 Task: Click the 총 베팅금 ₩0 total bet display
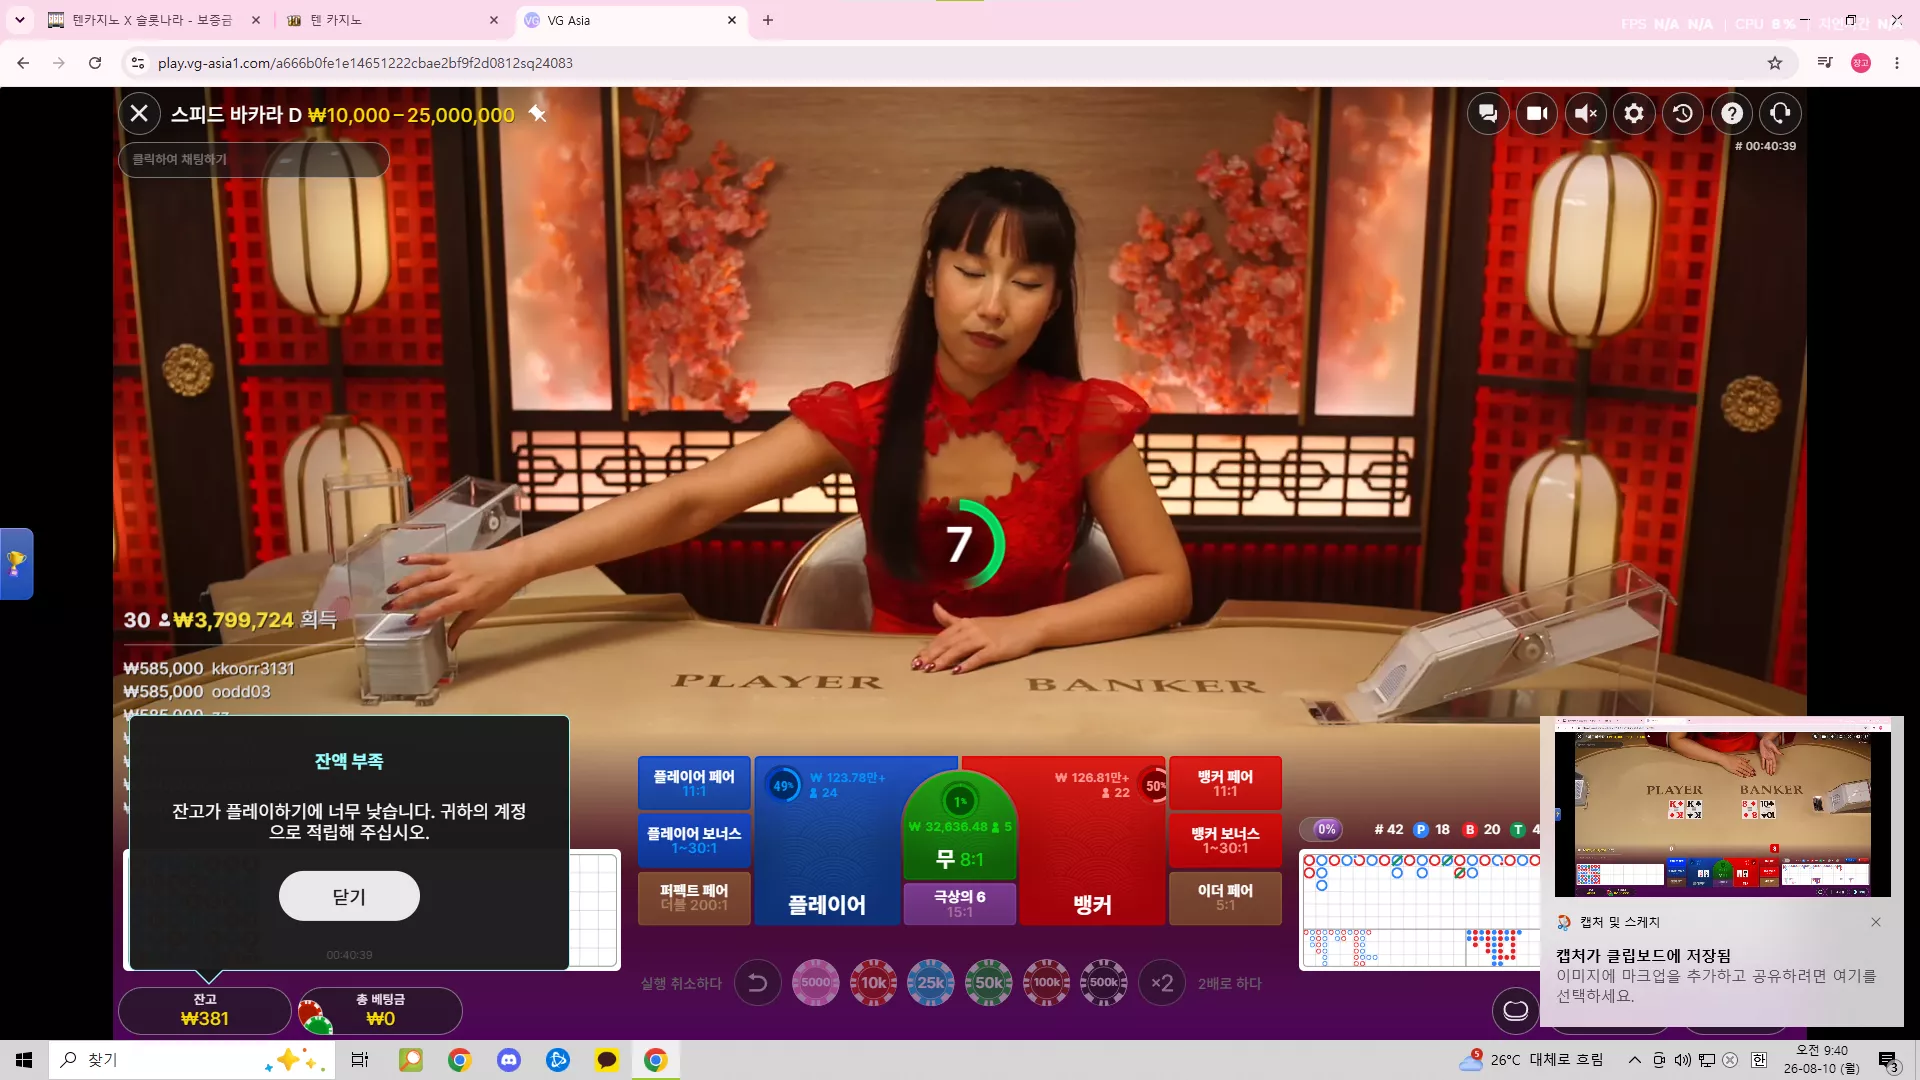click(x=381, y=1010)
